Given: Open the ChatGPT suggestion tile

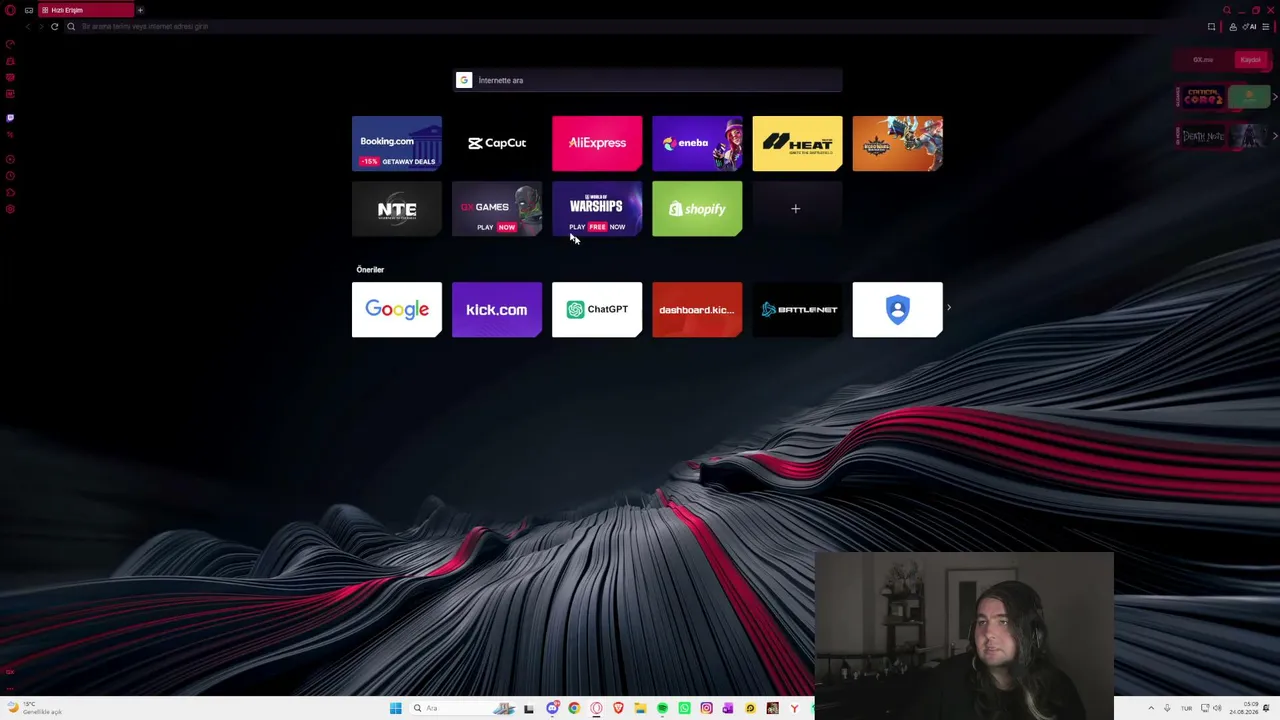Looking at the screenshot, I should tap(597, 310).
